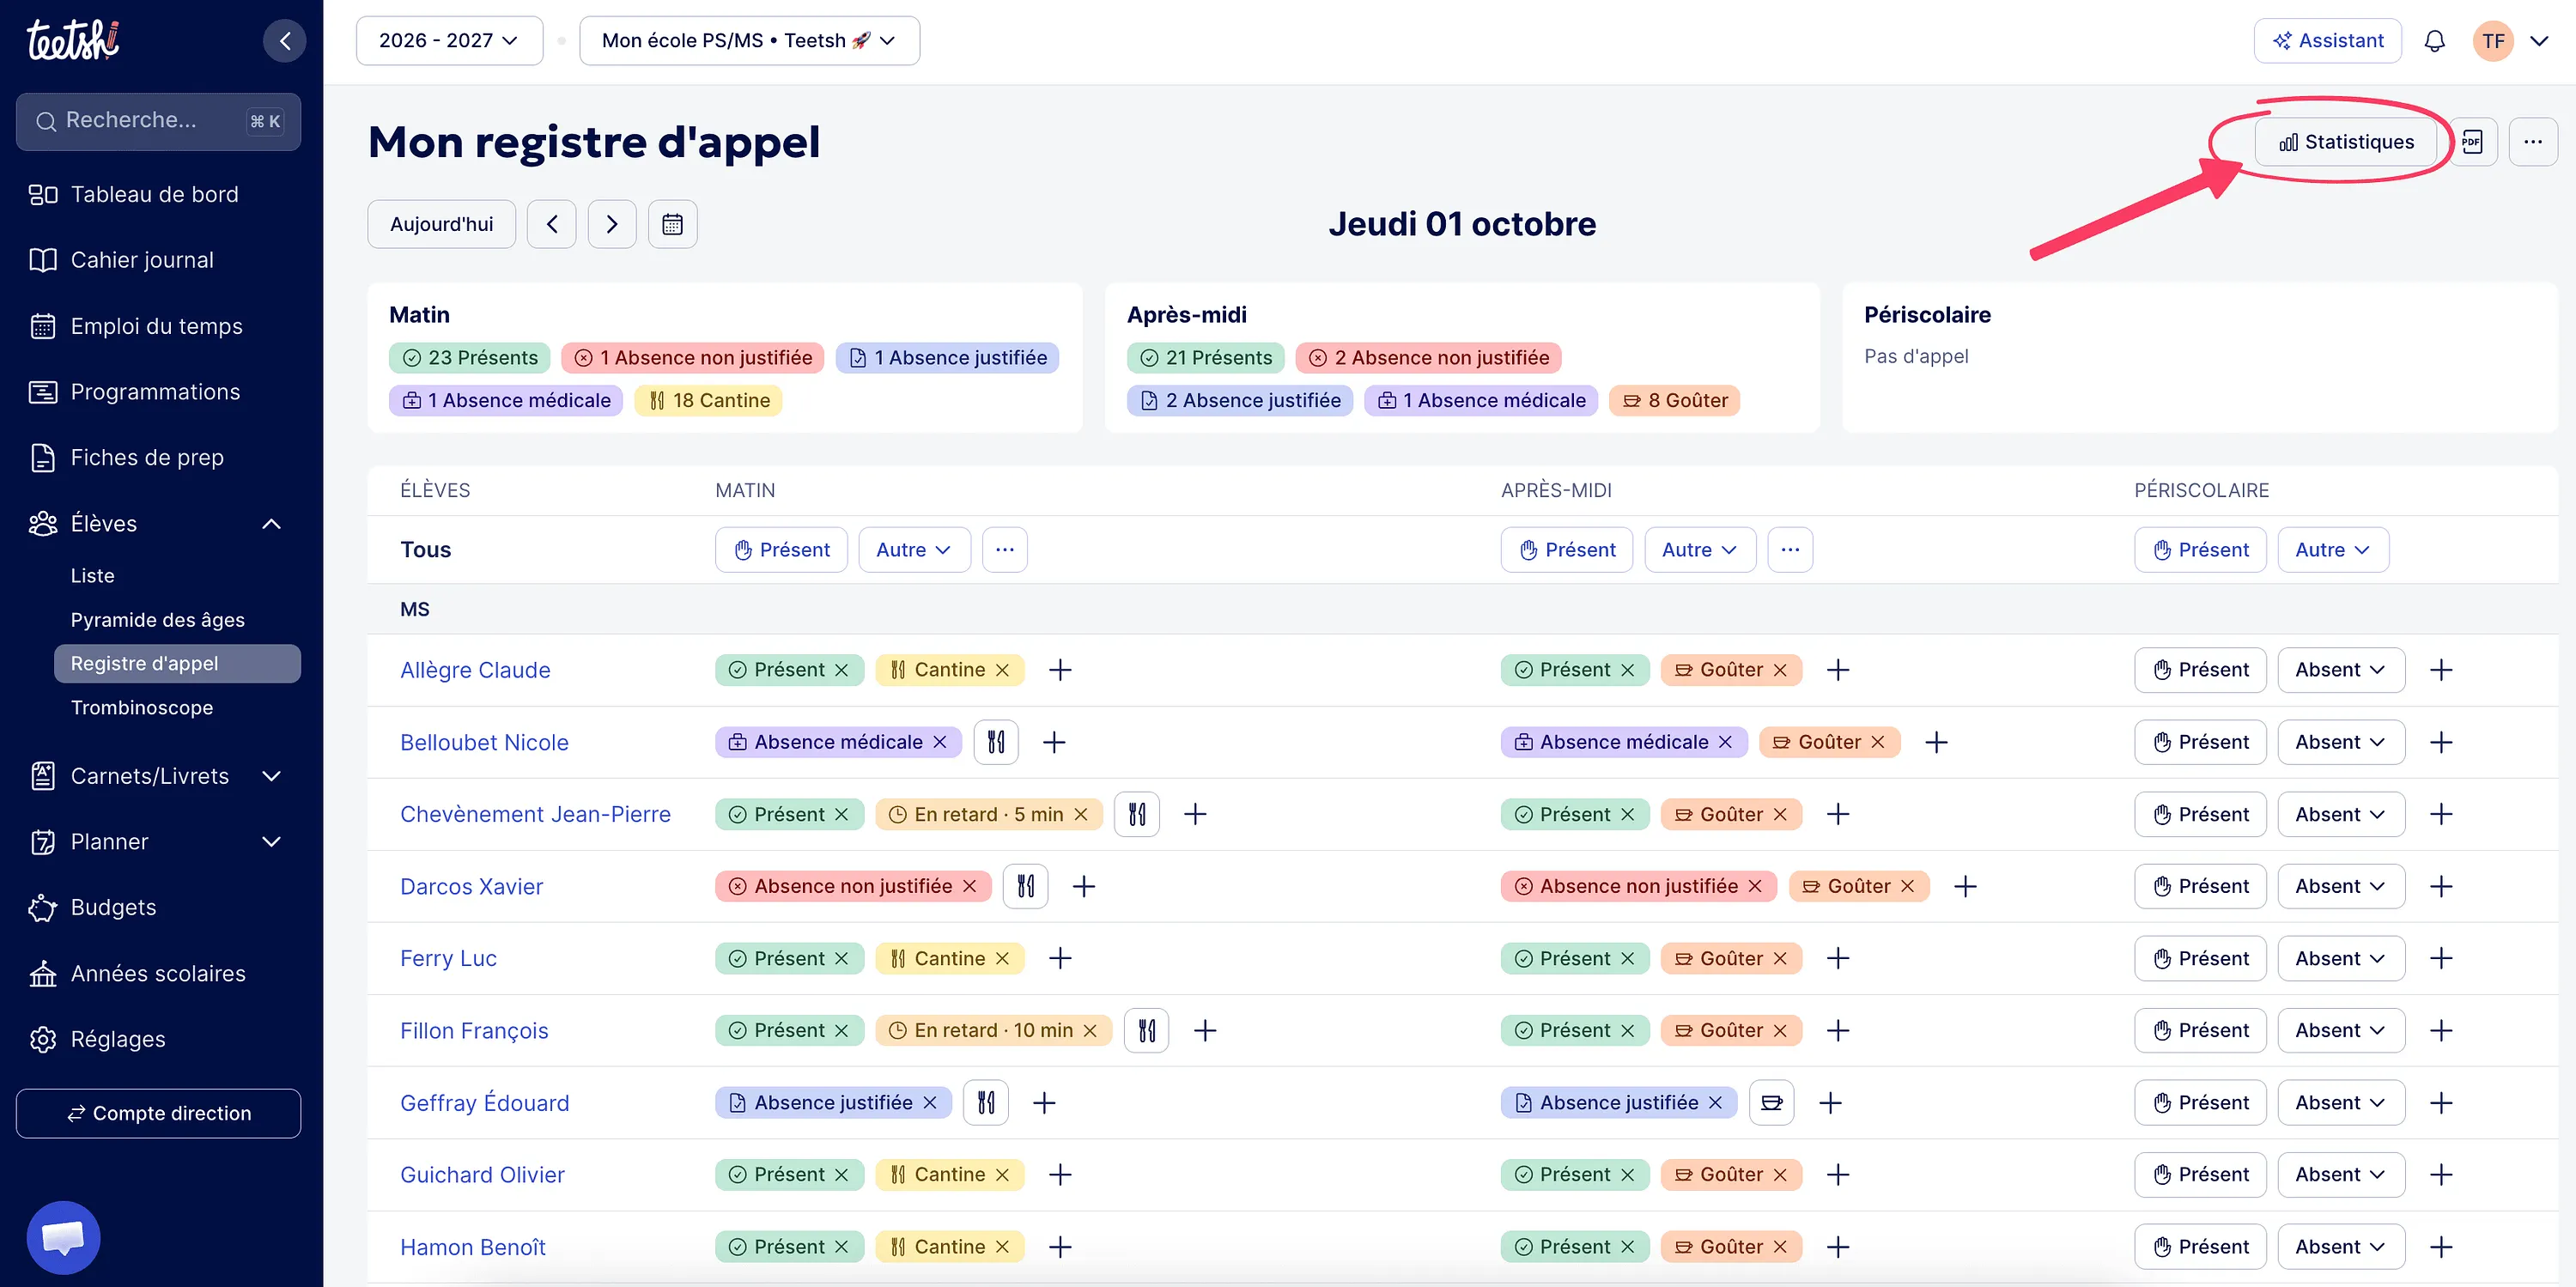Mark all students Présent for après-midi
Image resolution: width=2576 pixels, height=1287 pixels.
point(1566,550)
